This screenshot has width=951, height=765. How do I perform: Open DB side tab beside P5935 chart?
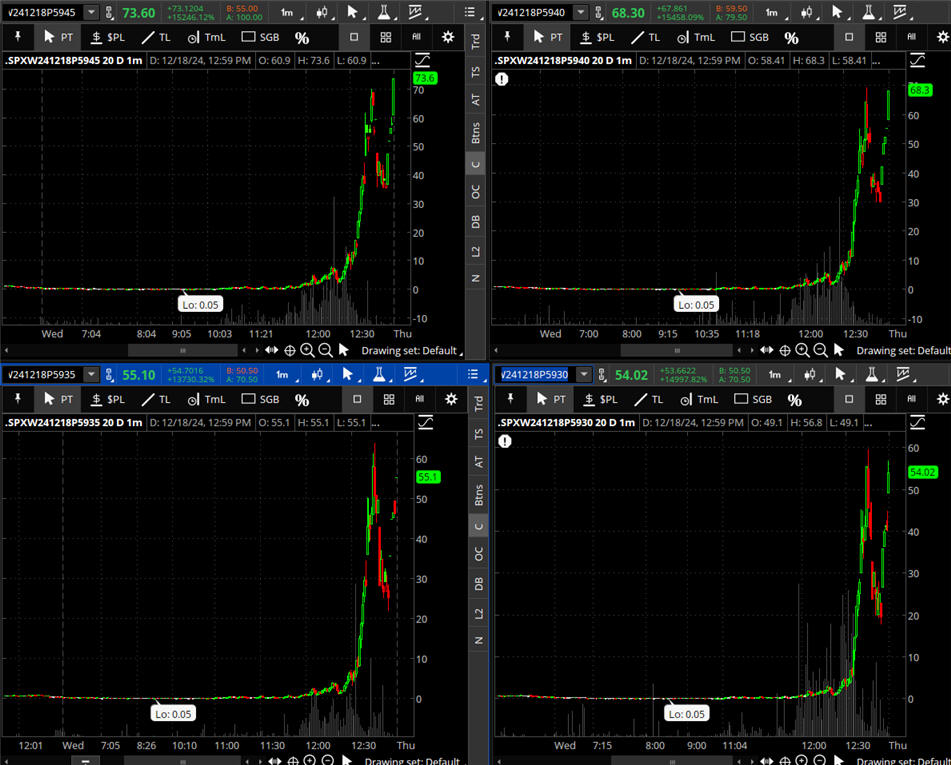pyautogui.click(x=479, y=584)
